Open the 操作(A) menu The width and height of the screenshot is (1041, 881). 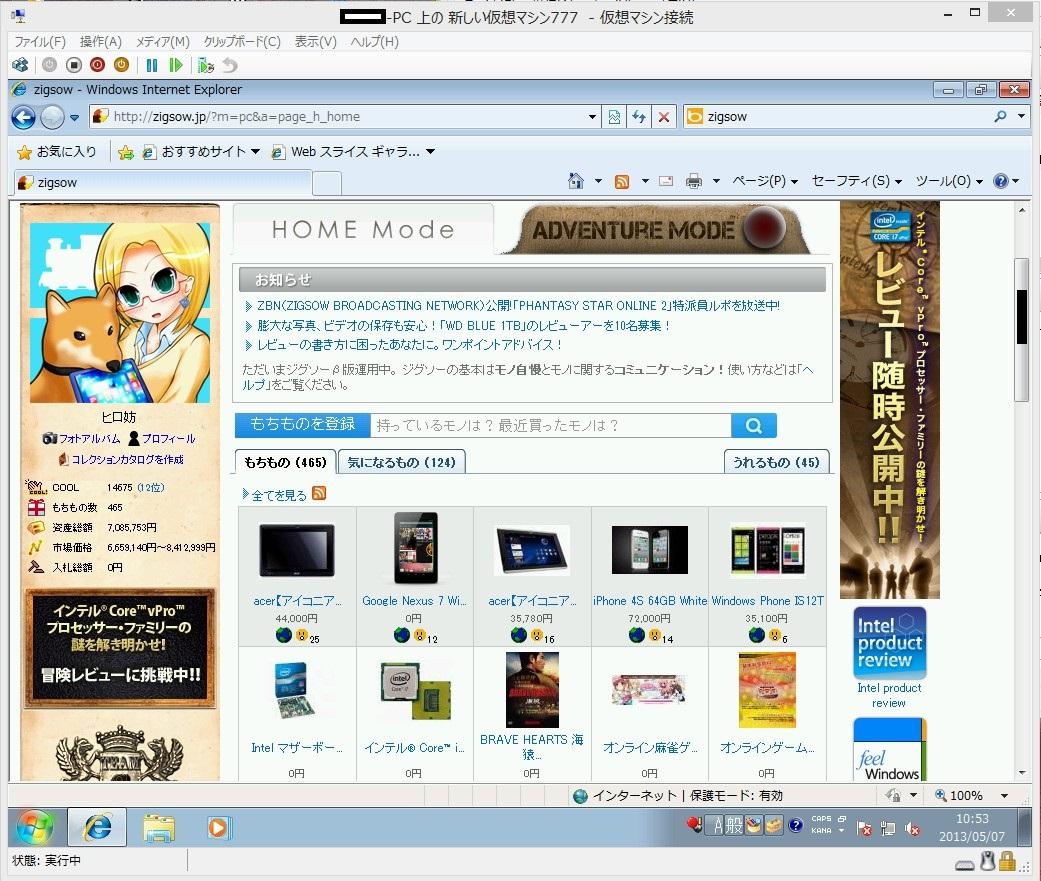pyautogui.click(x=100, y=42)
